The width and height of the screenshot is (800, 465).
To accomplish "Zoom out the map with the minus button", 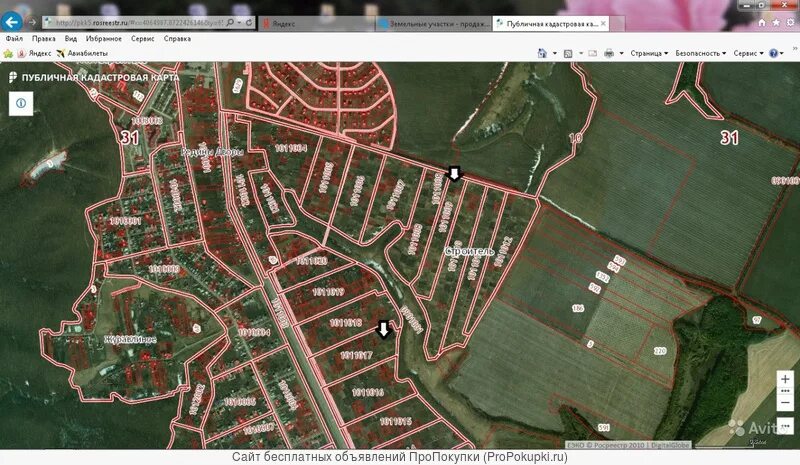I will pos(785,403).
